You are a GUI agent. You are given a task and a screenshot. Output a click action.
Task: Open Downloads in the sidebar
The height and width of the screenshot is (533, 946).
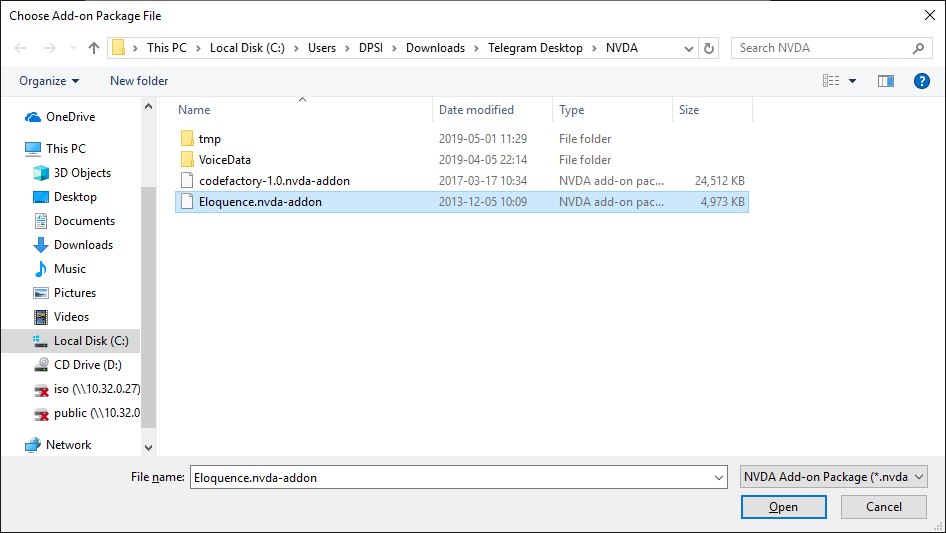click(83, 244)
